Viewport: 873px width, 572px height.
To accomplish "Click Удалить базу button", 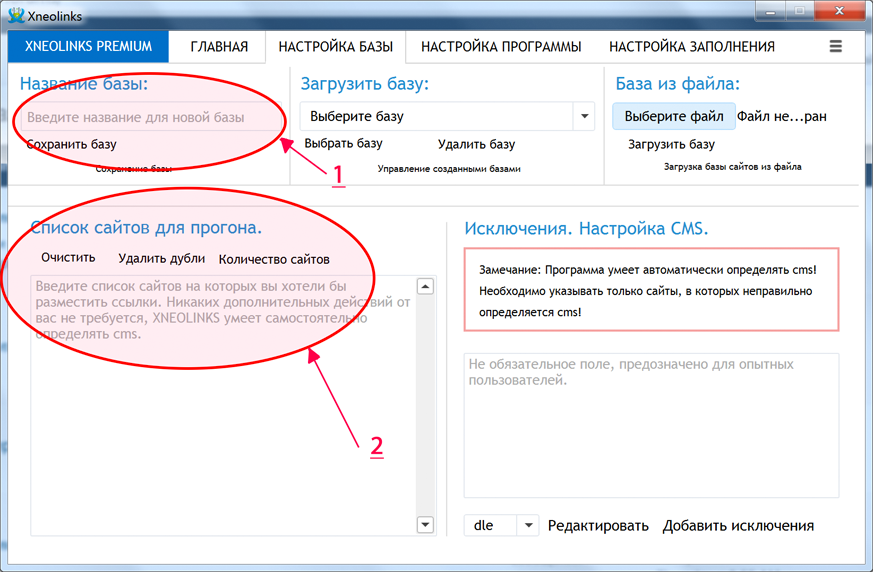I will pyautogui.click(x=477, y=144).
